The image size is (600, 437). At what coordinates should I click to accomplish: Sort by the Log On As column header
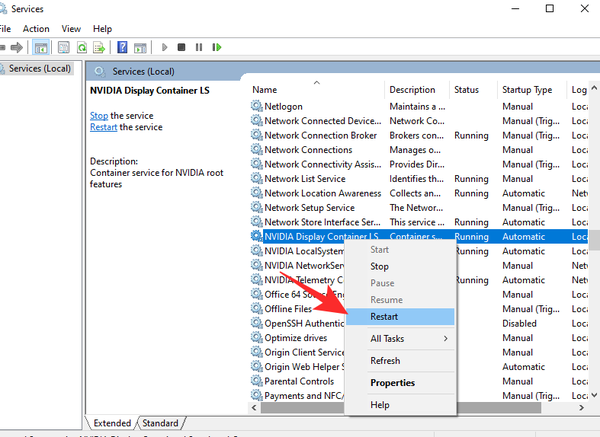coord(579,90)
